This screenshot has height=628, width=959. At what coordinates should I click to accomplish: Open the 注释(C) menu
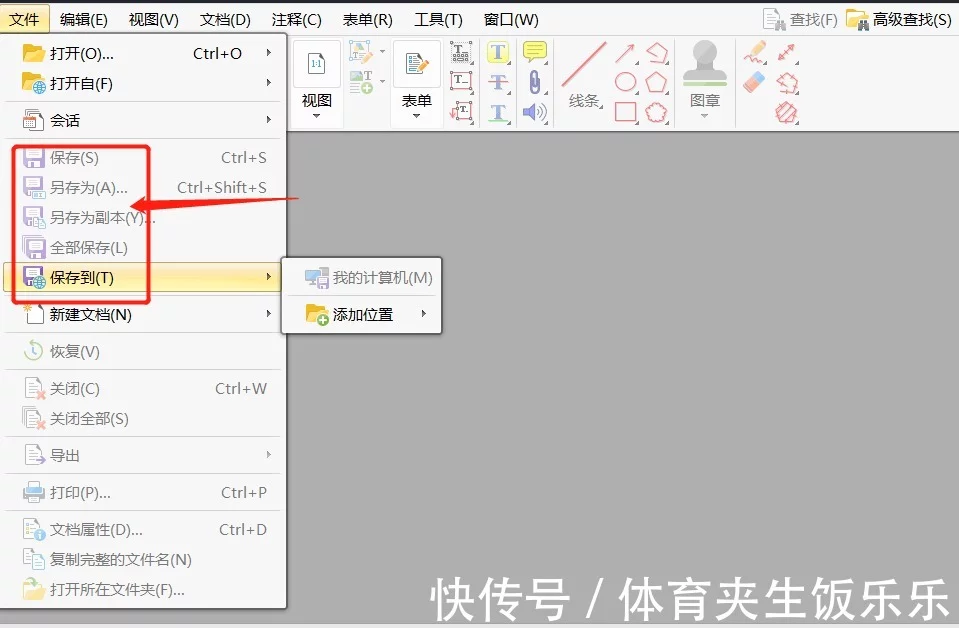pyautogui.click(x=296, y=20)
